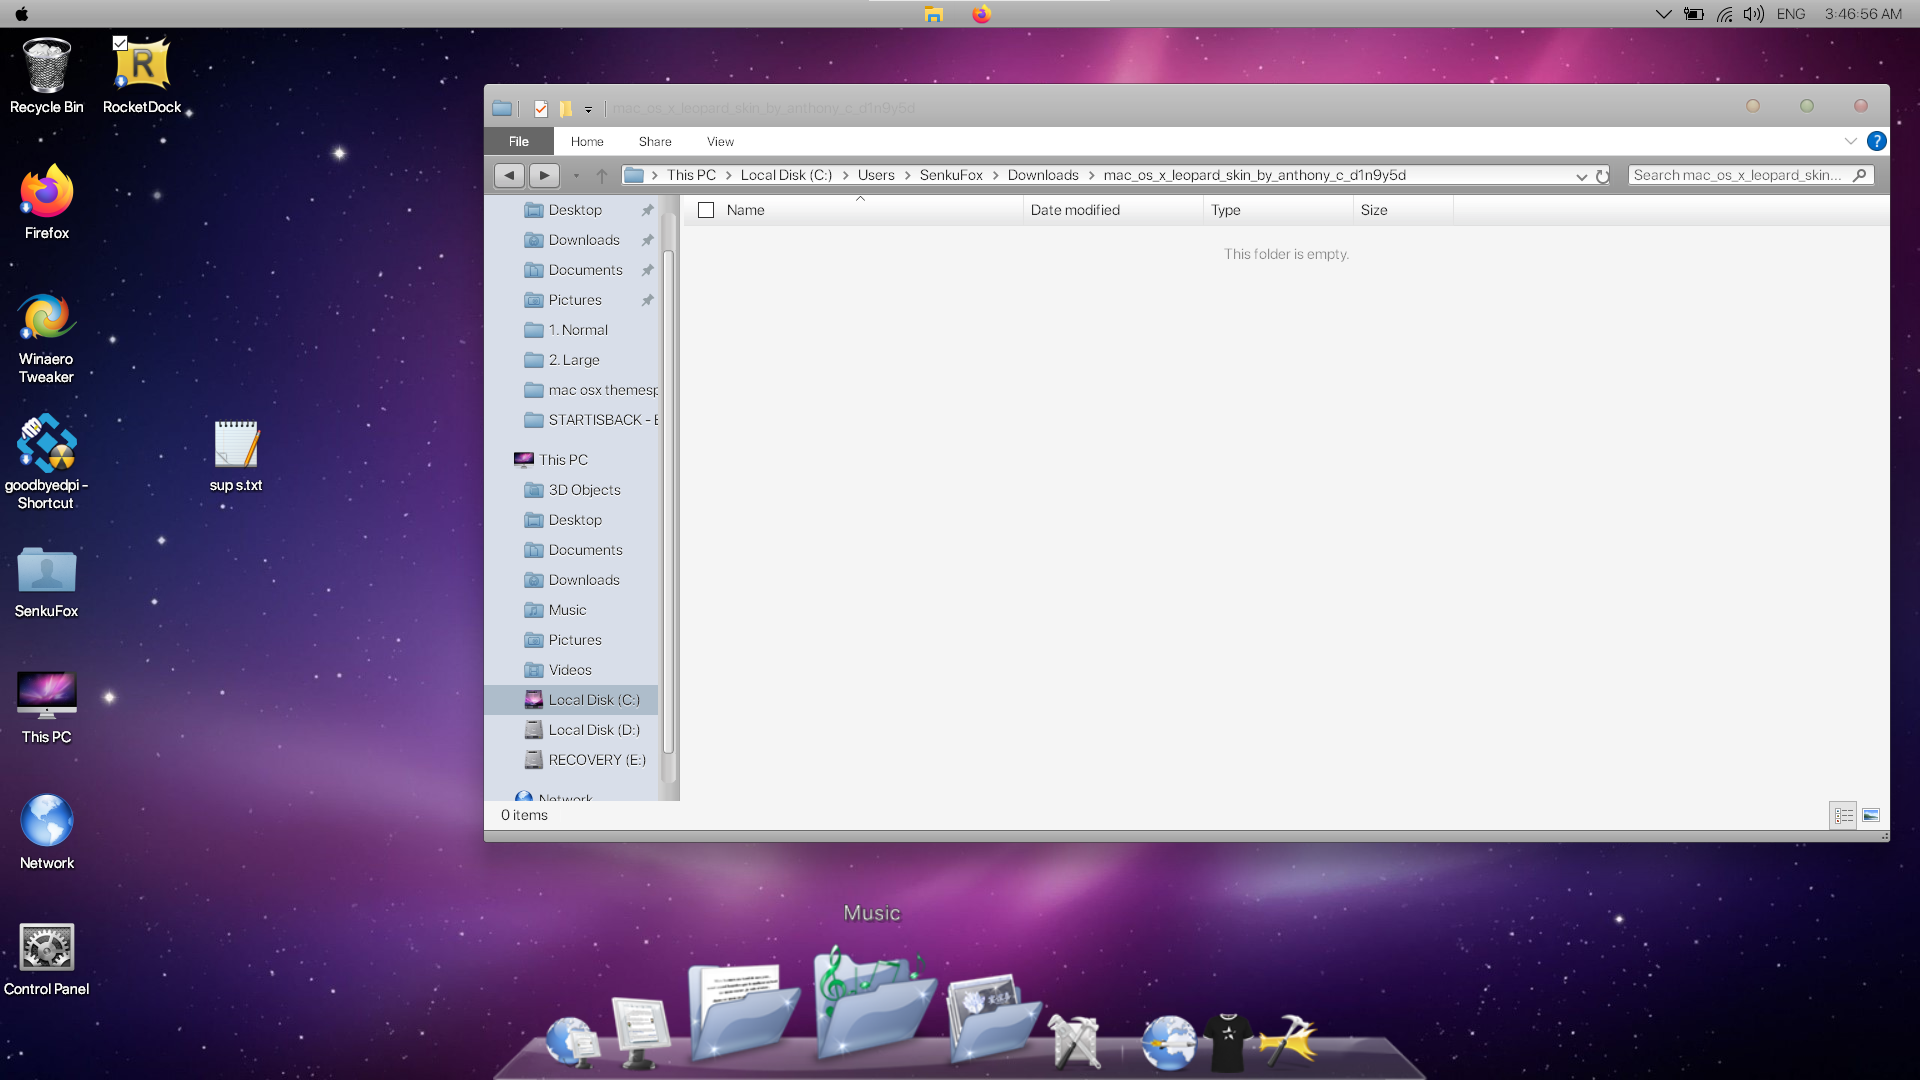
Task: Click the Back navigation arrow button
Action: (509, 175)
